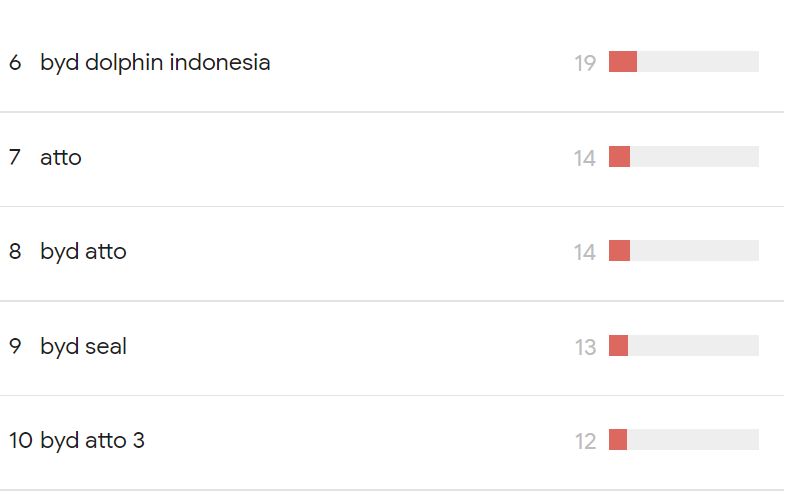Image resolution: width=786 pixels, height=495 pixels.
Task: Click the score value 12
Action: 585,441
